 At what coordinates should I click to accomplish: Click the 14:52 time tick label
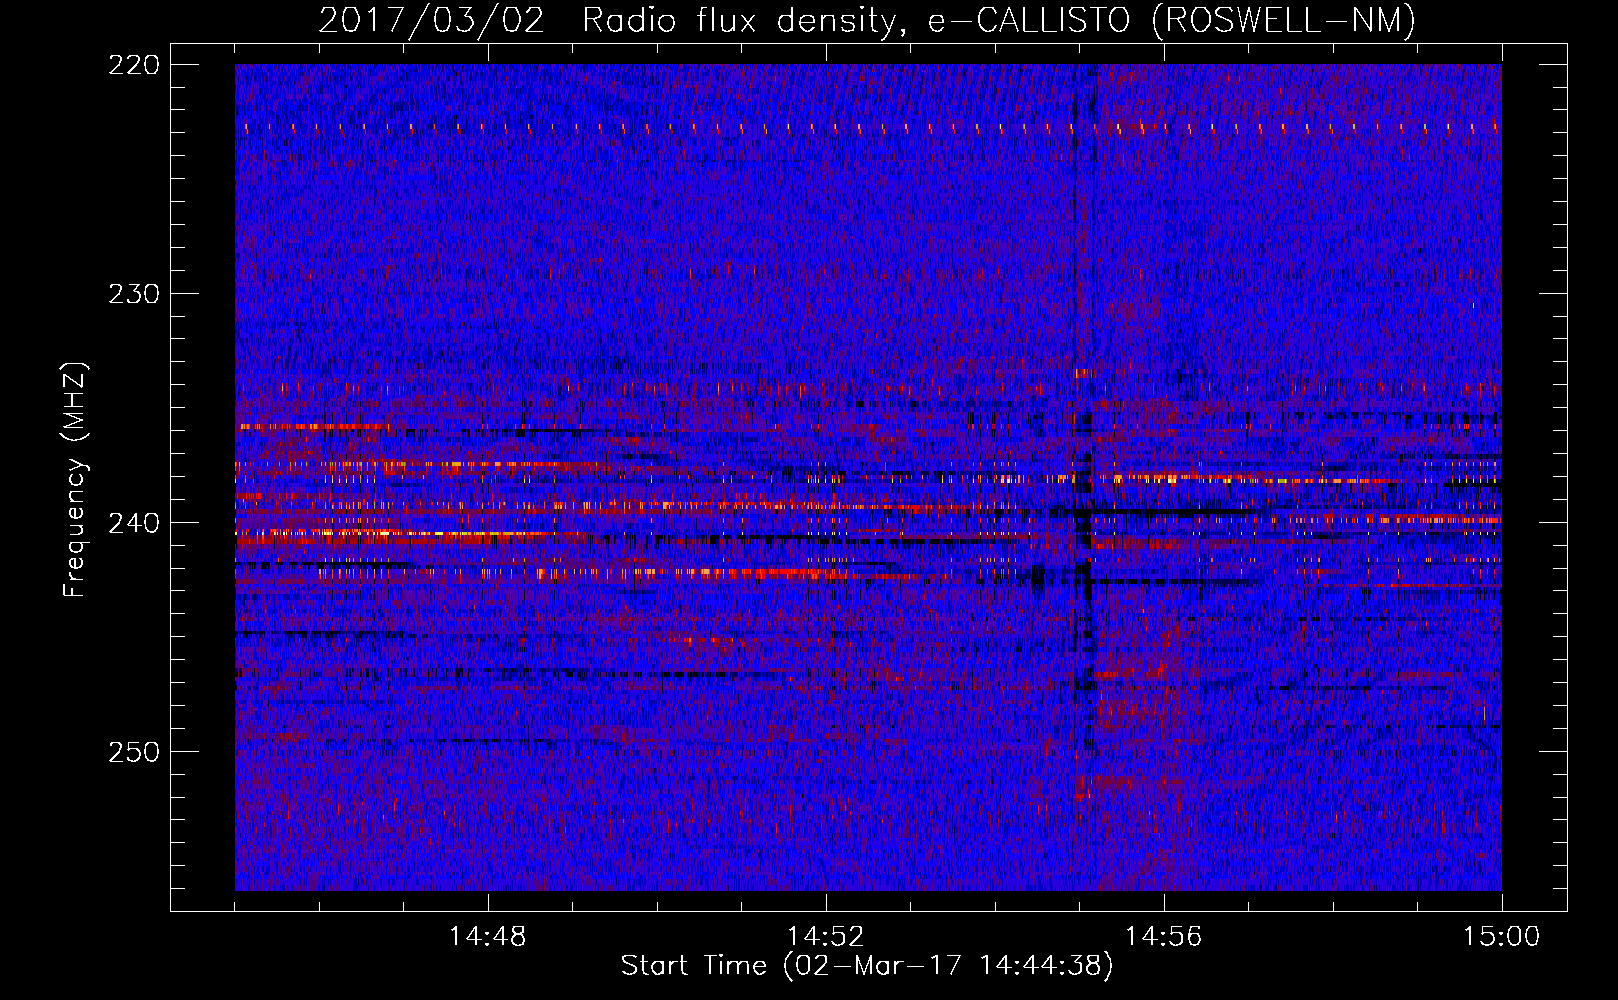coord(826,937)
